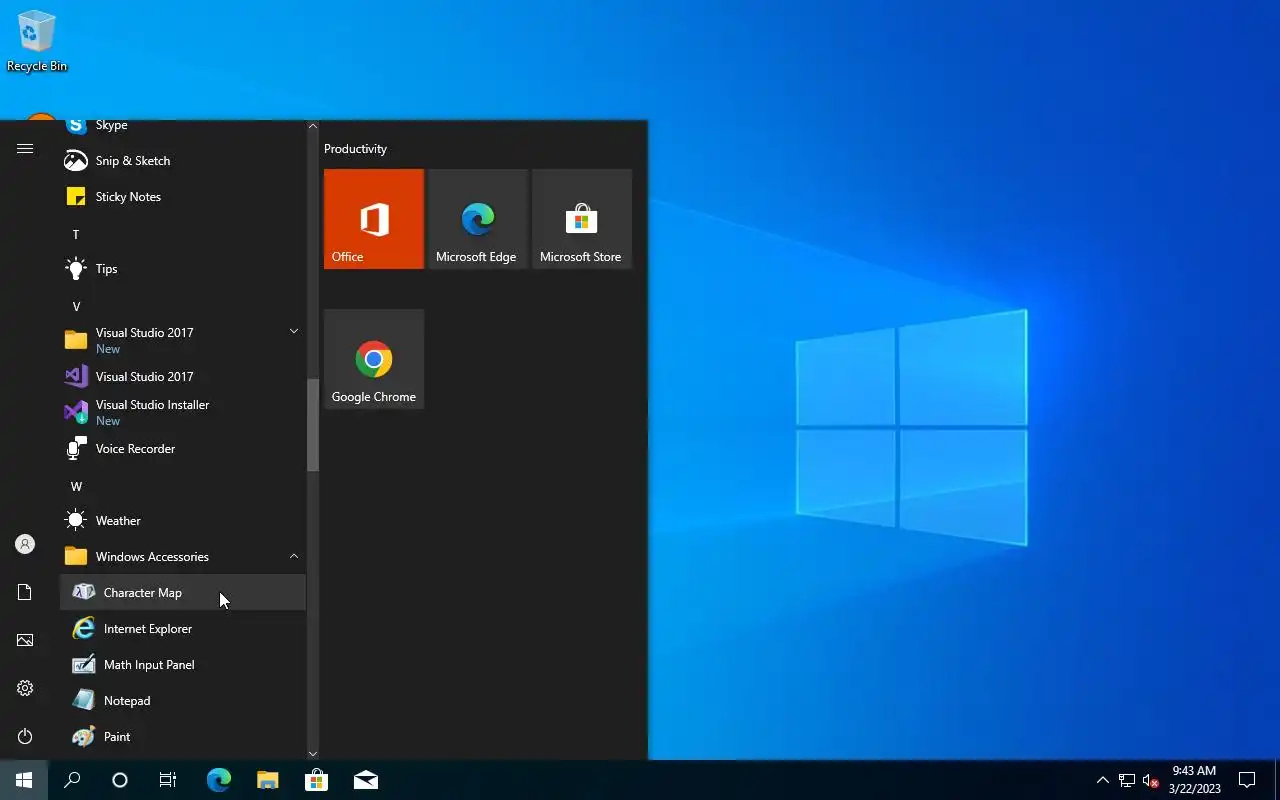
Task: Open the muted volume tray icon
Action: [1151, 780]
